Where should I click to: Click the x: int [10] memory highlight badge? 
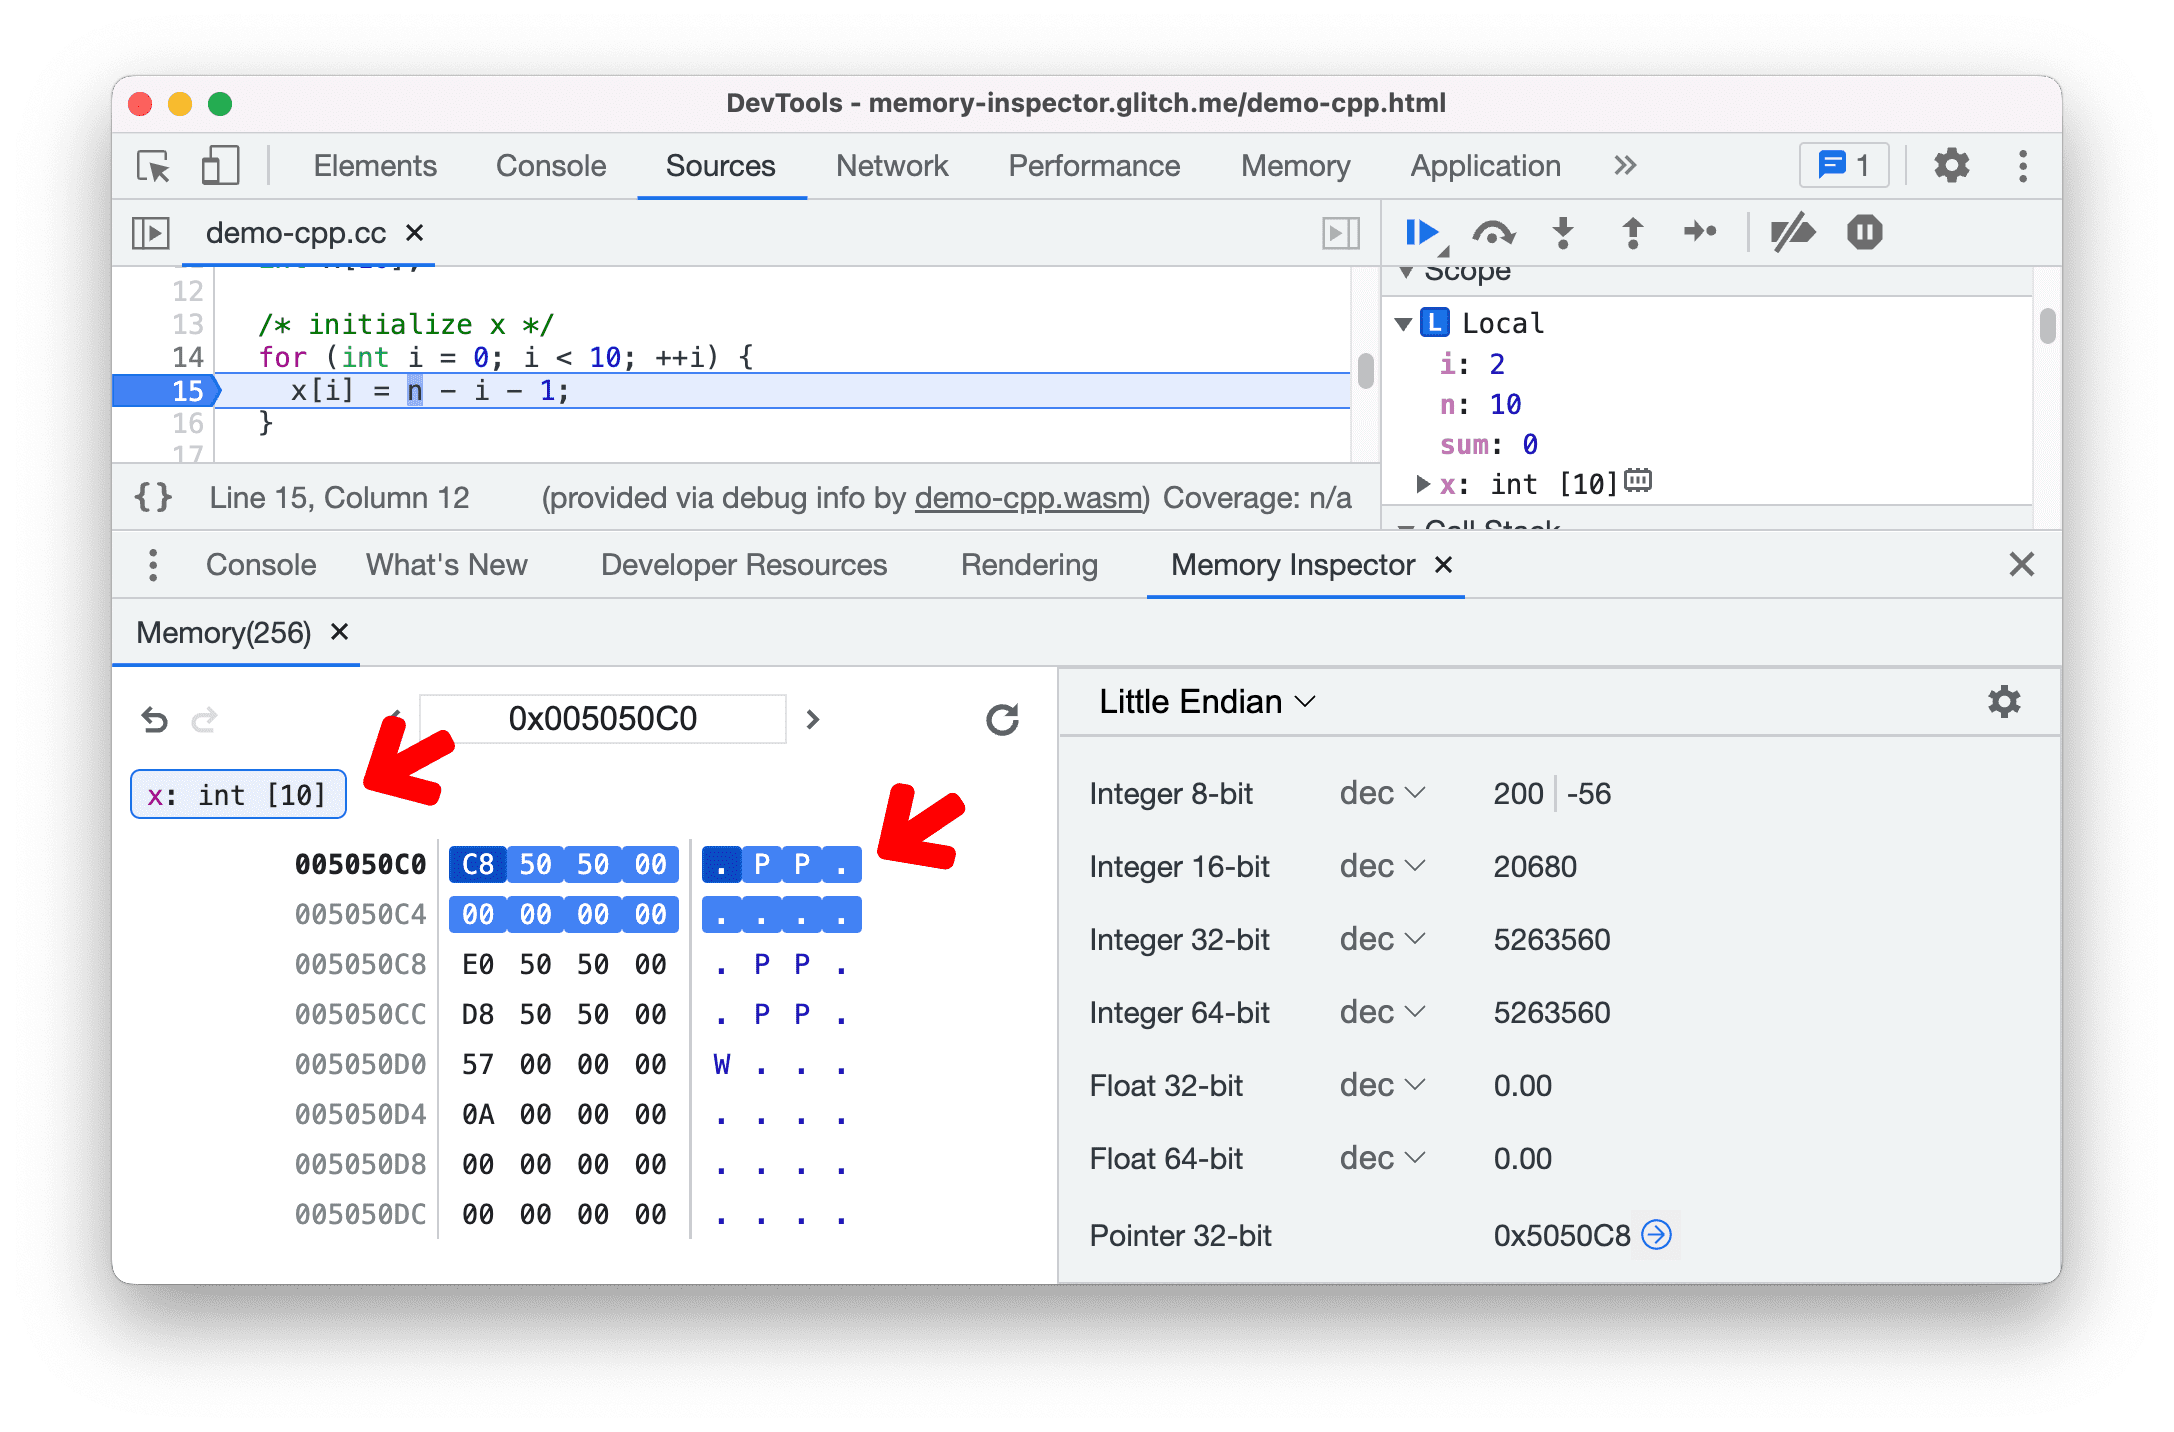coord(235,794)
